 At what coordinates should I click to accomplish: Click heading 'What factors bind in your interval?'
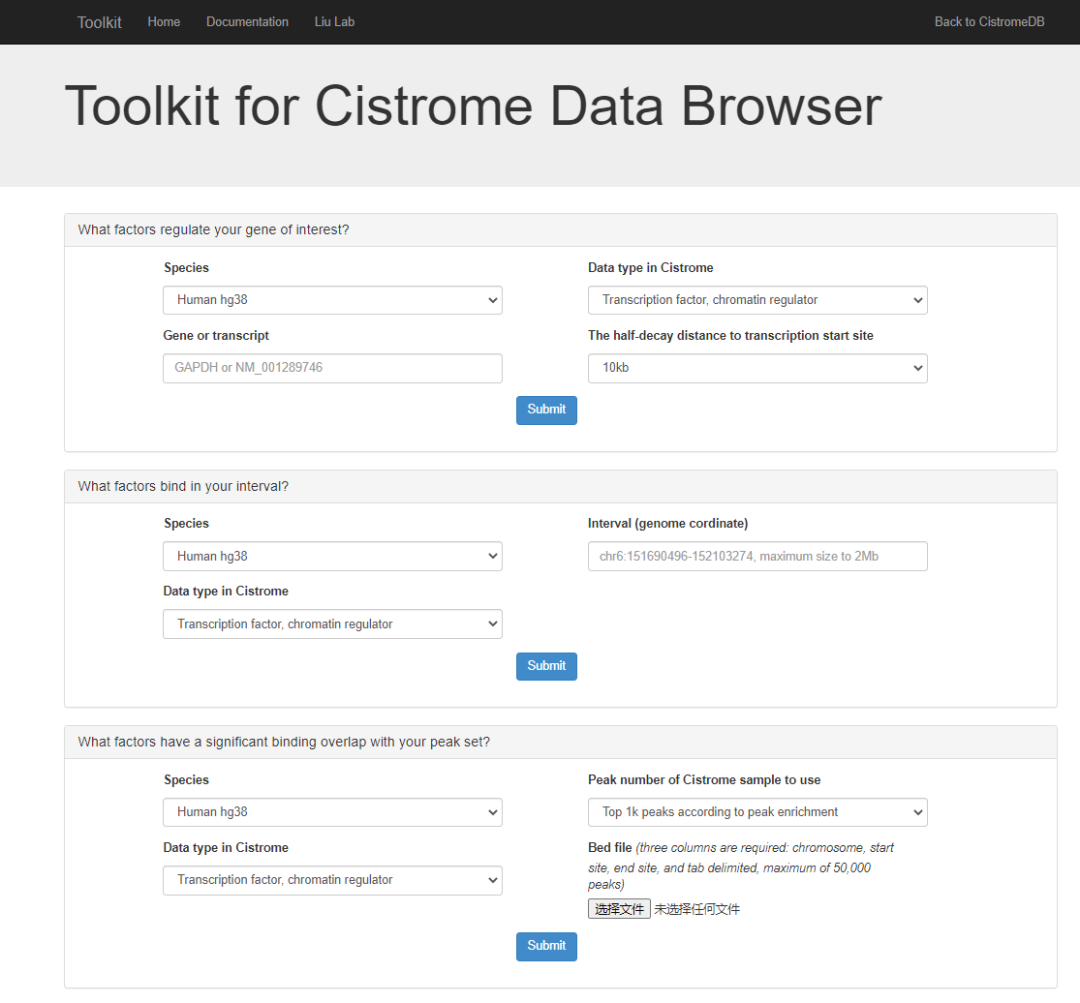[x=183, y=486]
